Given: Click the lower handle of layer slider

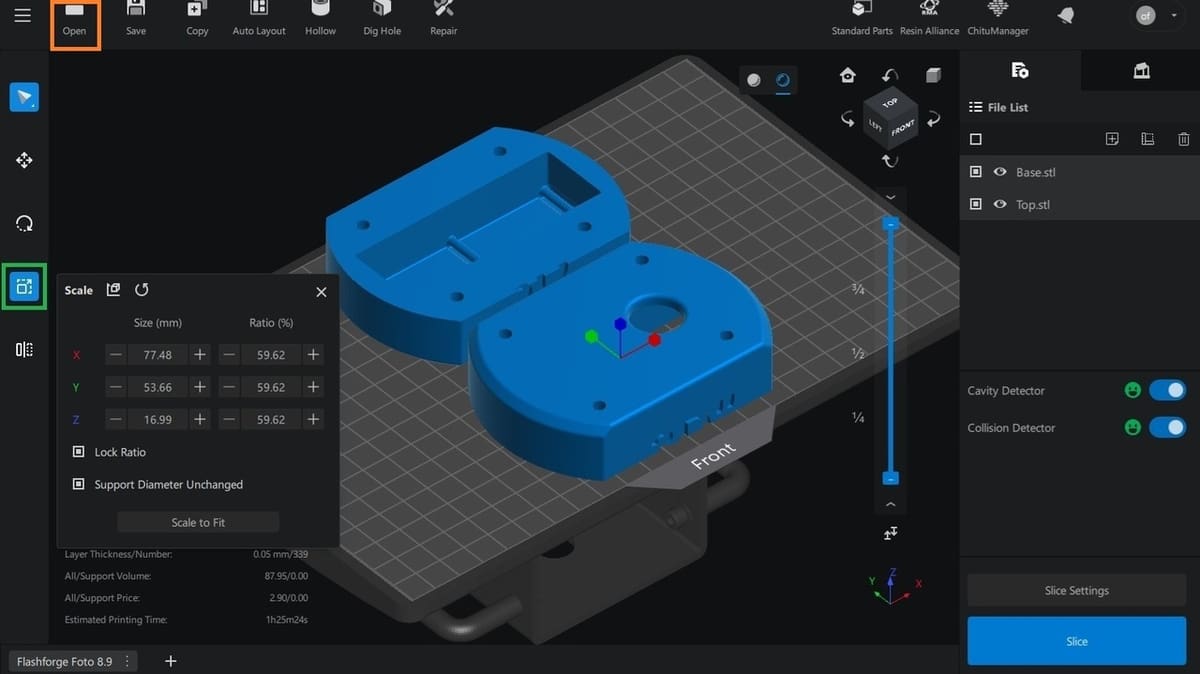Looking at the screenshot, I should [x=890, y=478].
